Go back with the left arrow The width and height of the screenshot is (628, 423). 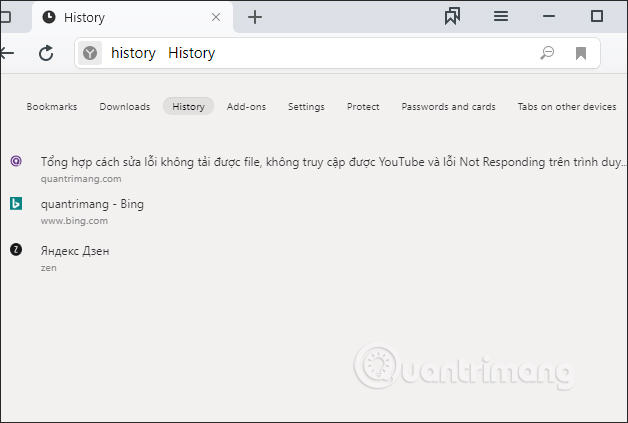7,53
